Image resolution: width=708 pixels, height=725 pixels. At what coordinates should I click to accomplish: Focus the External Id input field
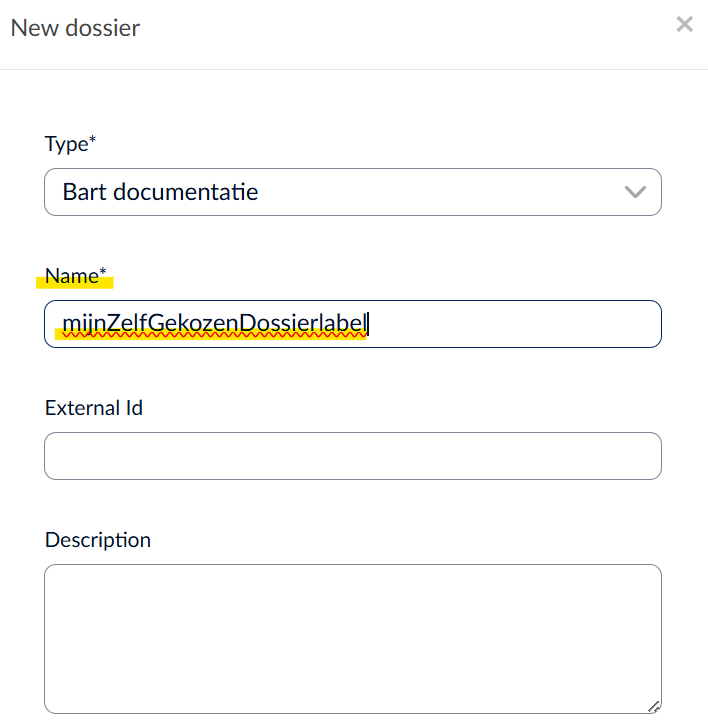(352, 456)
